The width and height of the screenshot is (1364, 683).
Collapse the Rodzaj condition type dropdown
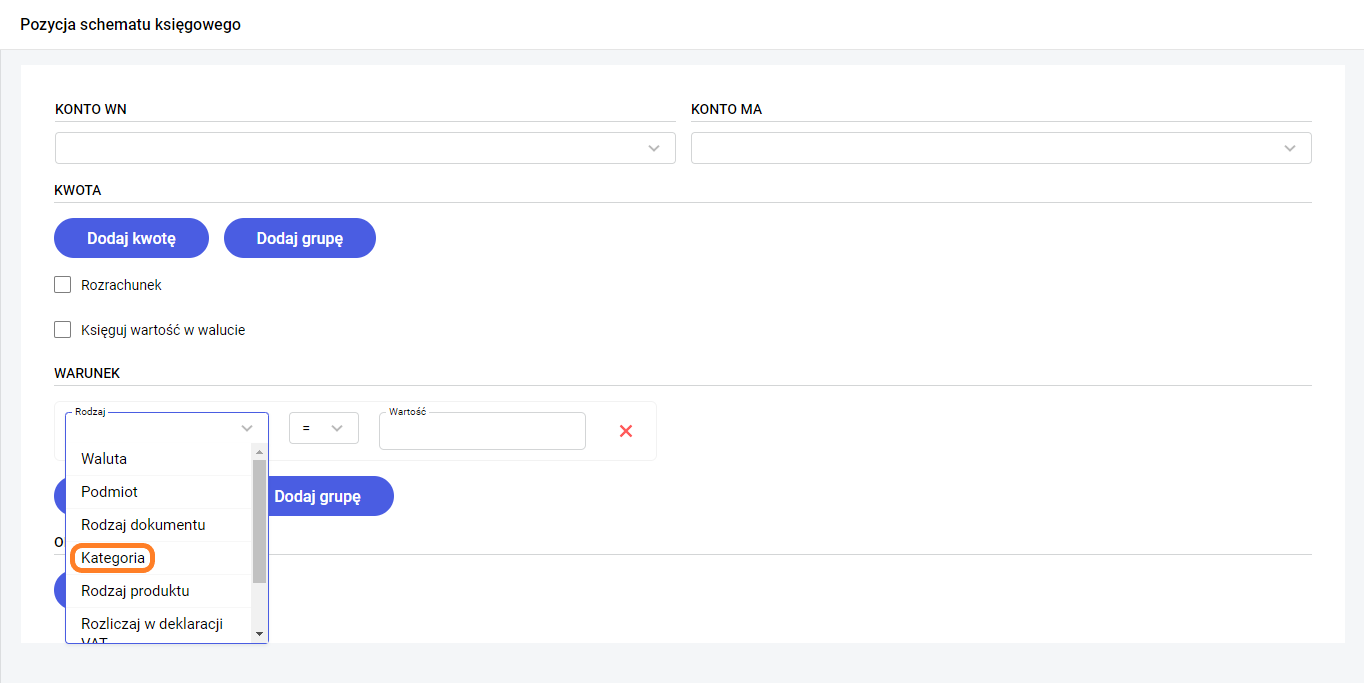pyautogui.click(x=247, y=428)
